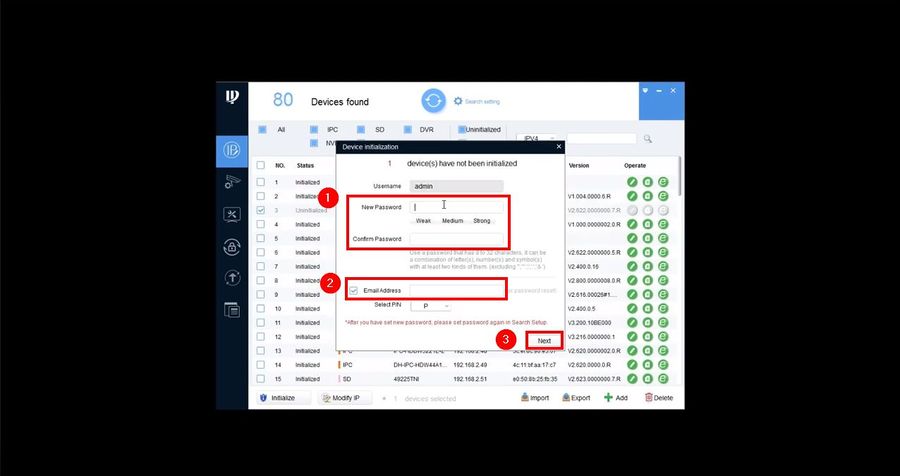Open the window menu dropdown arrow in title bar

click(645, 90)
